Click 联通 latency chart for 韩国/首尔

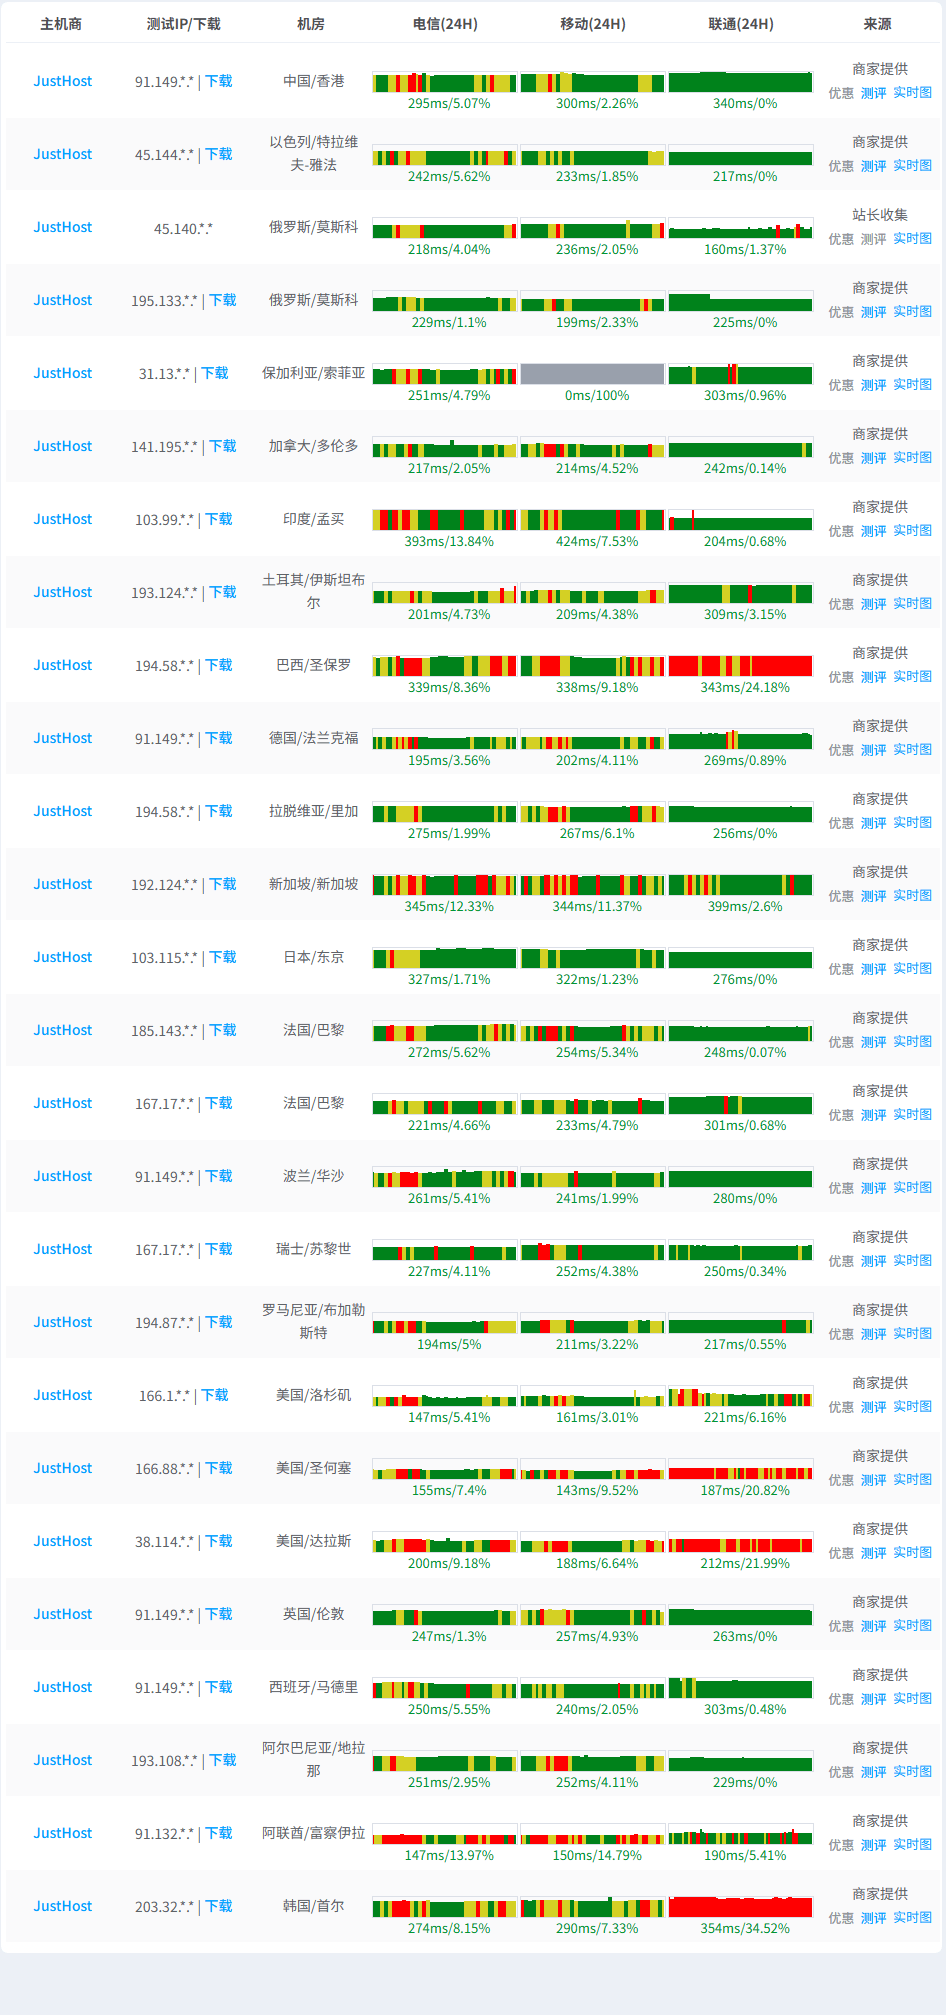click(x=740, y=1907)
